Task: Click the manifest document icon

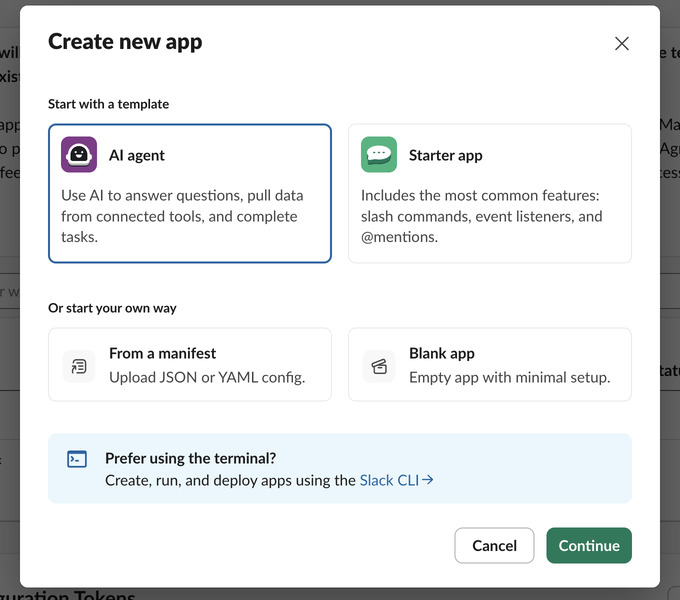Action: pos(79,366)
